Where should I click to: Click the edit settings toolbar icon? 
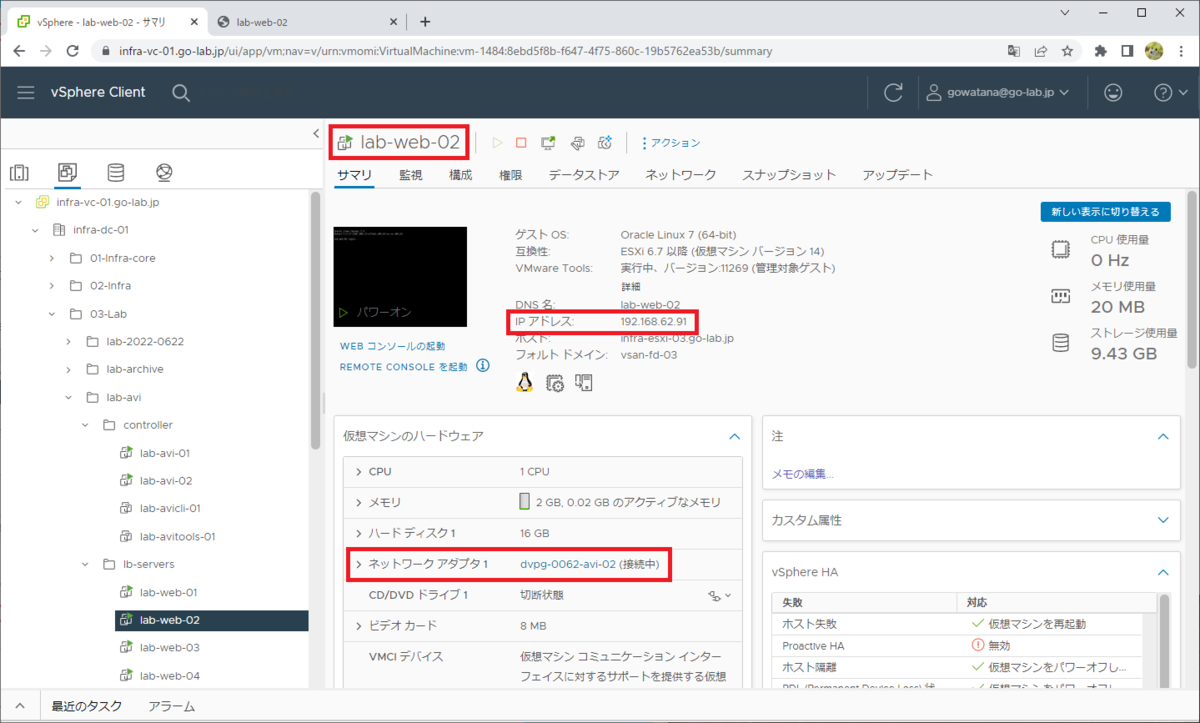click(577, 143)
